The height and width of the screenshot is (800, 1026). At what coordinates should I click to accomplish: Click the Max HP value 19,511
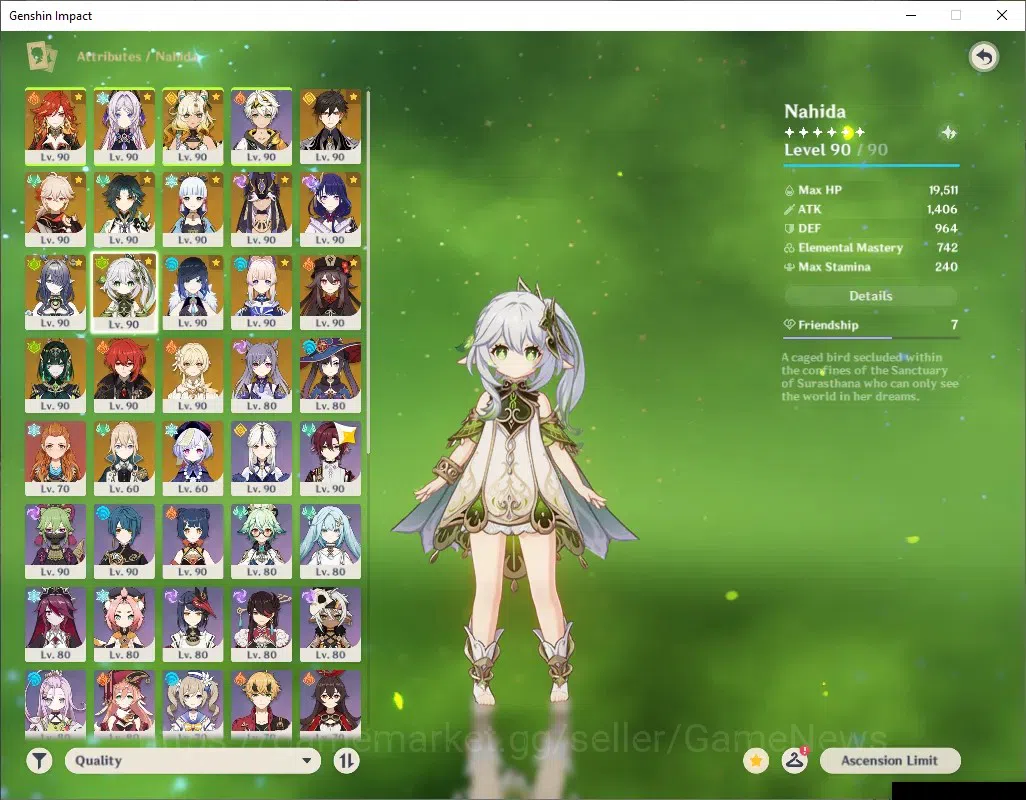(x=943, y=190)
